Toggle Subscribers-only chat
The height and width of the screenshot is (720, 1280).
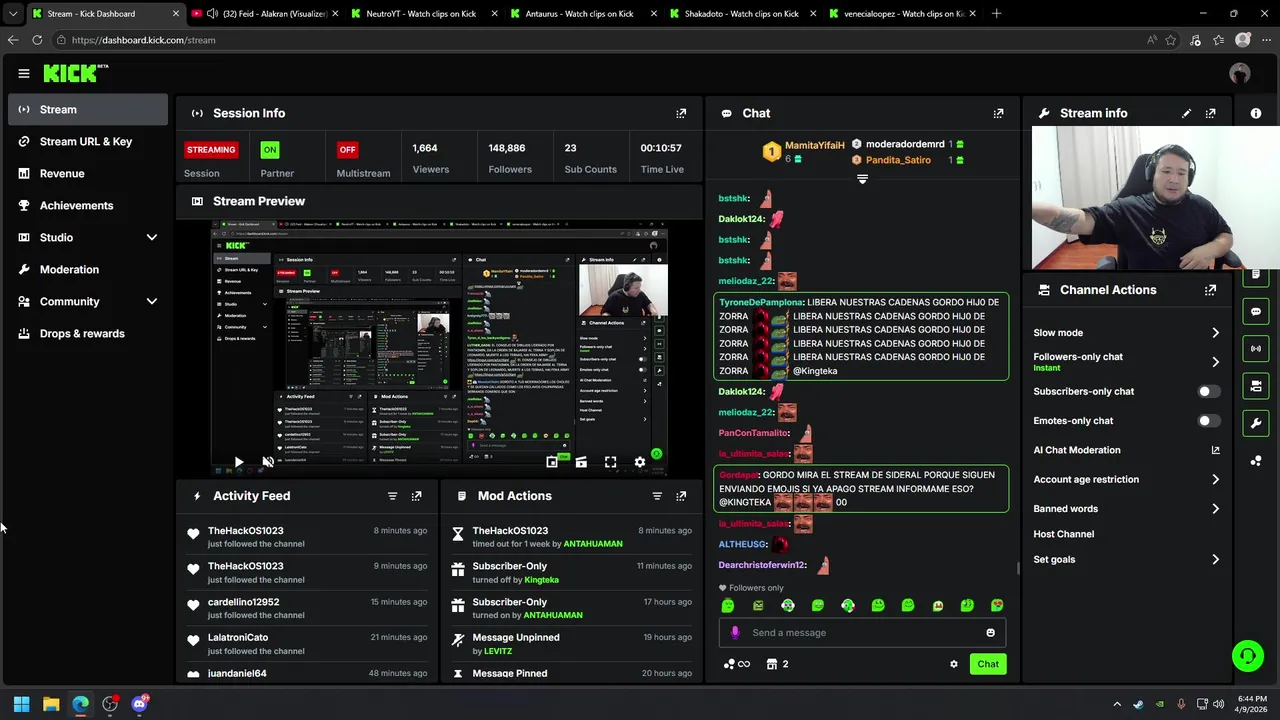[x=1208, y=391]
